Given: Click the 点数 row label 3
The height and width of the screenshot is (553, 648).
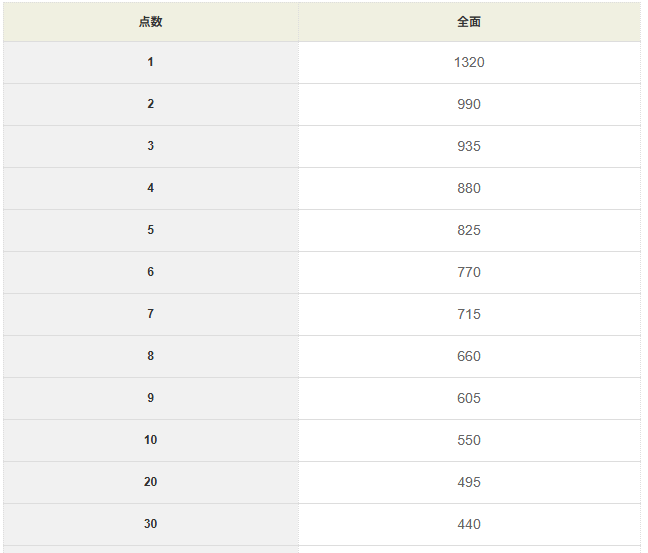Looking at the screenshot, I should (x=150, y=147).
